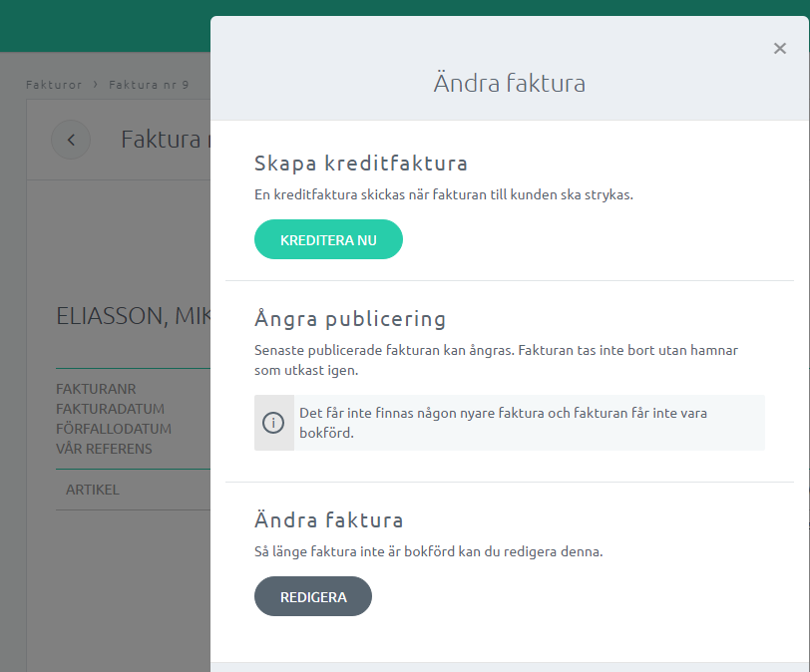Click the Ändra faktura dialog title

click(509, 83)
